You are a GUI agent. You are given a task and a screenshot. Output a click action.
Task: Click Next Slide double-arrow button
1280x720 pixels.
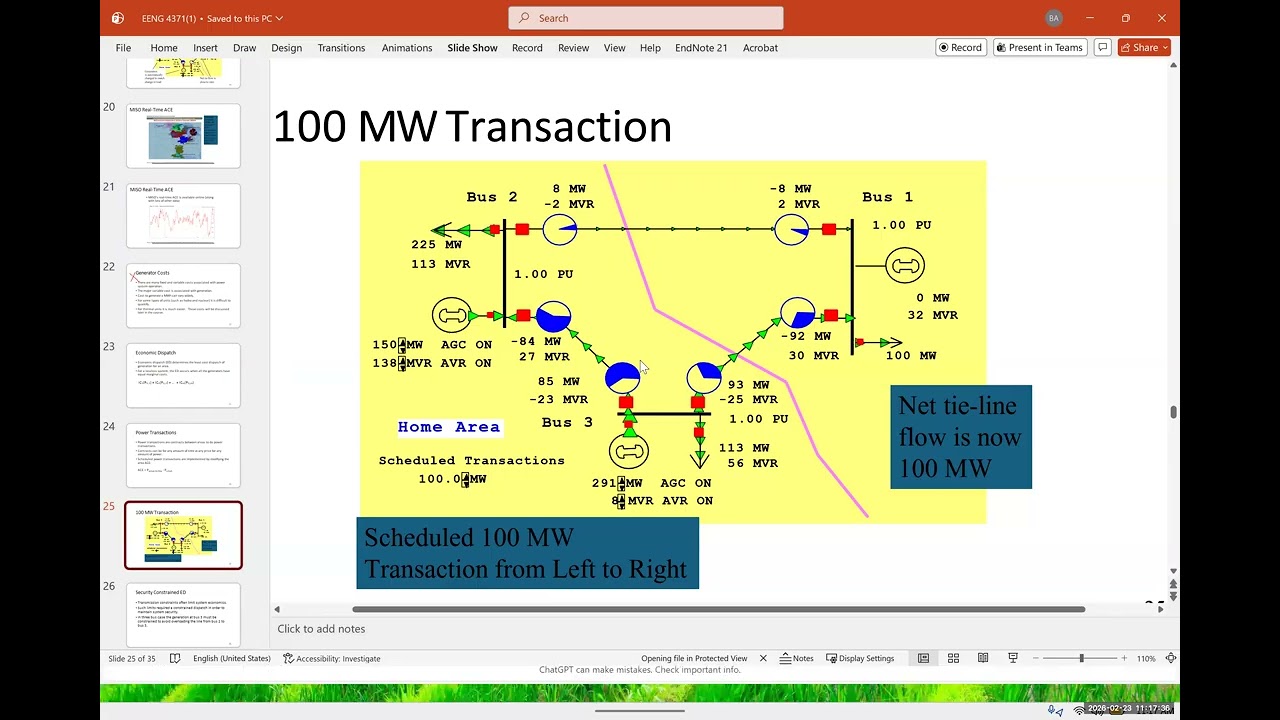(1173, 596)
